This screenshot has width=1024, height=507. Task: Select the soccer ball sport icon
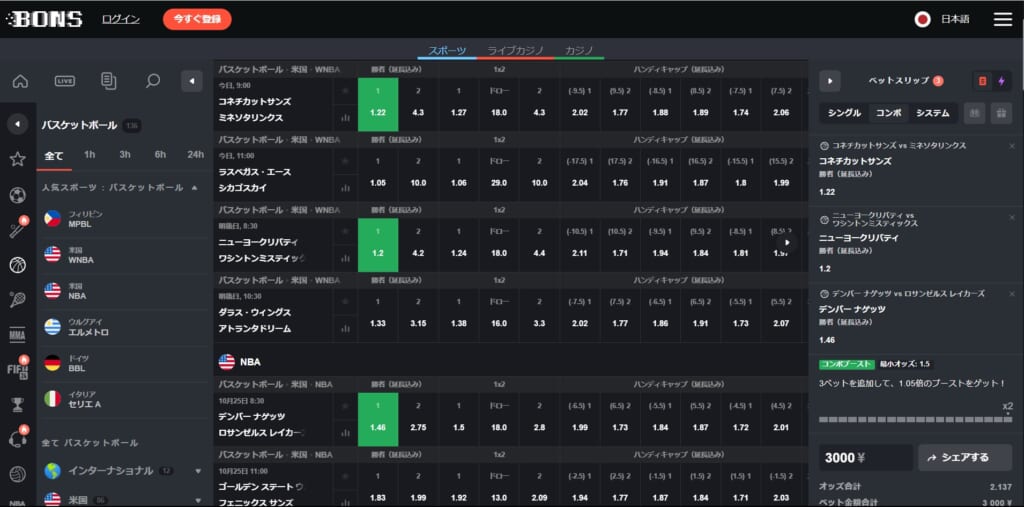[17, 195]
